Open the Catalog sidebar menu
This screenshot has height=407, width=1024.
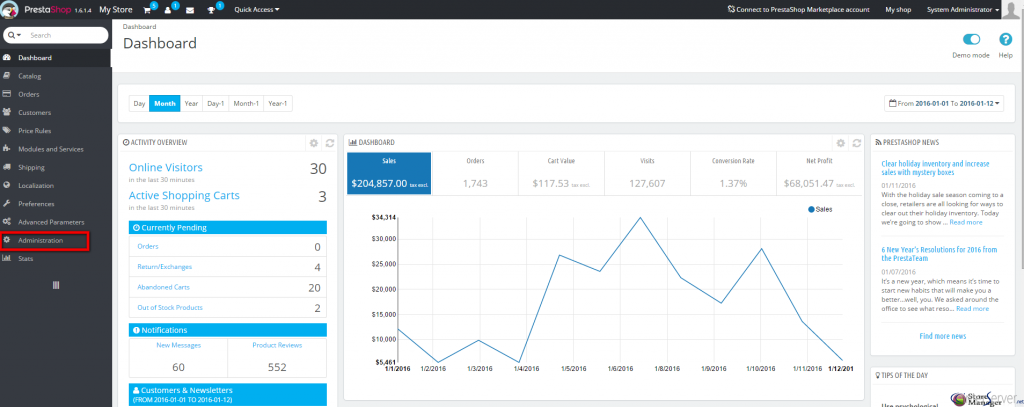click(56, 76)
